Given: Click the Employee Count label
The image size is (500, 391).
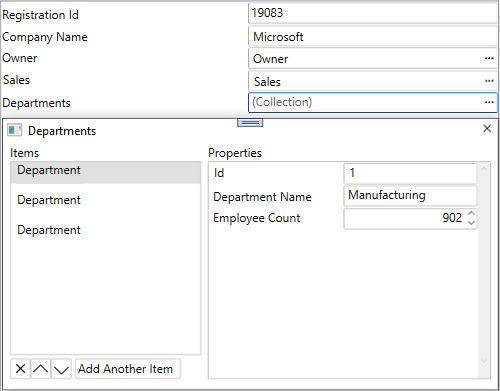Looking at the screenshot, I should [257, 218].
